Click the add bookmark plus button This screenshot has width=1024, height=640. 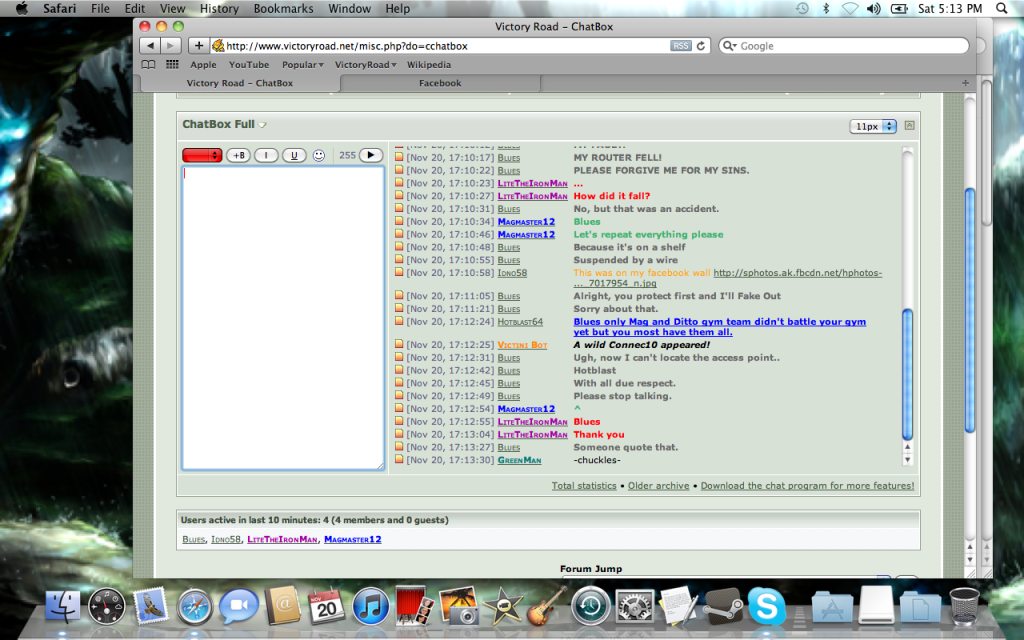point(199,46)
